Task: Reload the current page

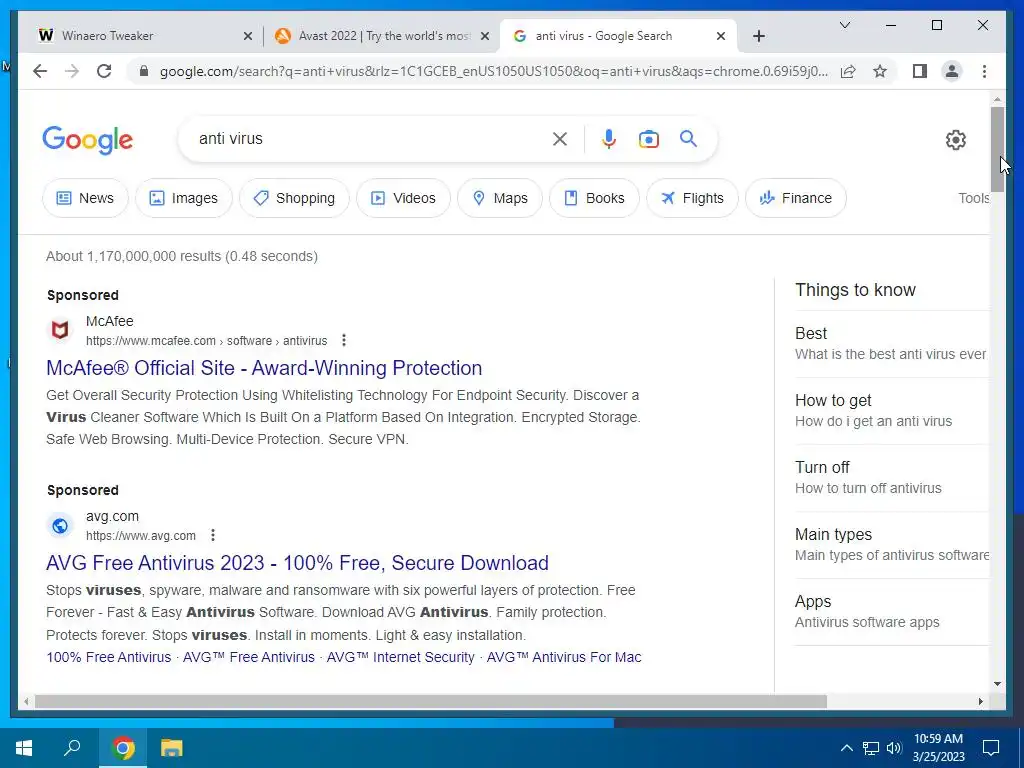Action: point(104,71)
